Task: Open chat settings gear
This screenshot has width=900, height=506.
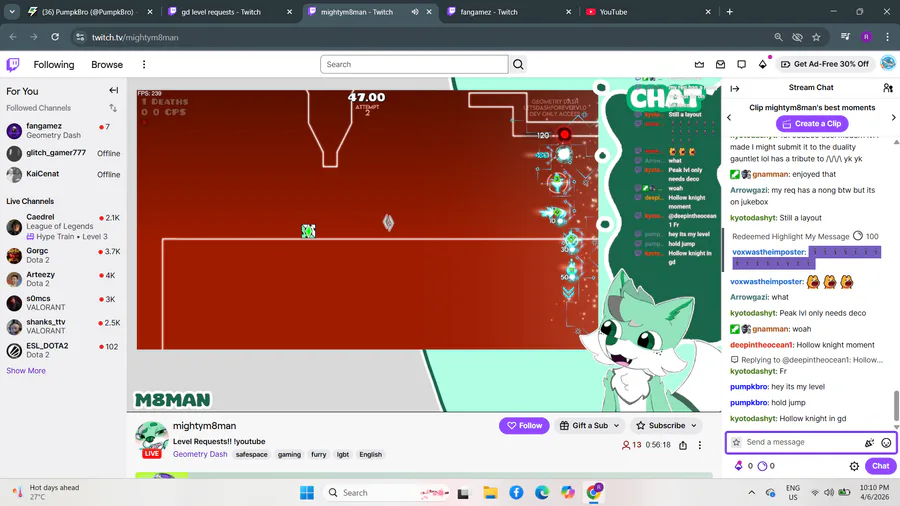Action: pos(854,466)
